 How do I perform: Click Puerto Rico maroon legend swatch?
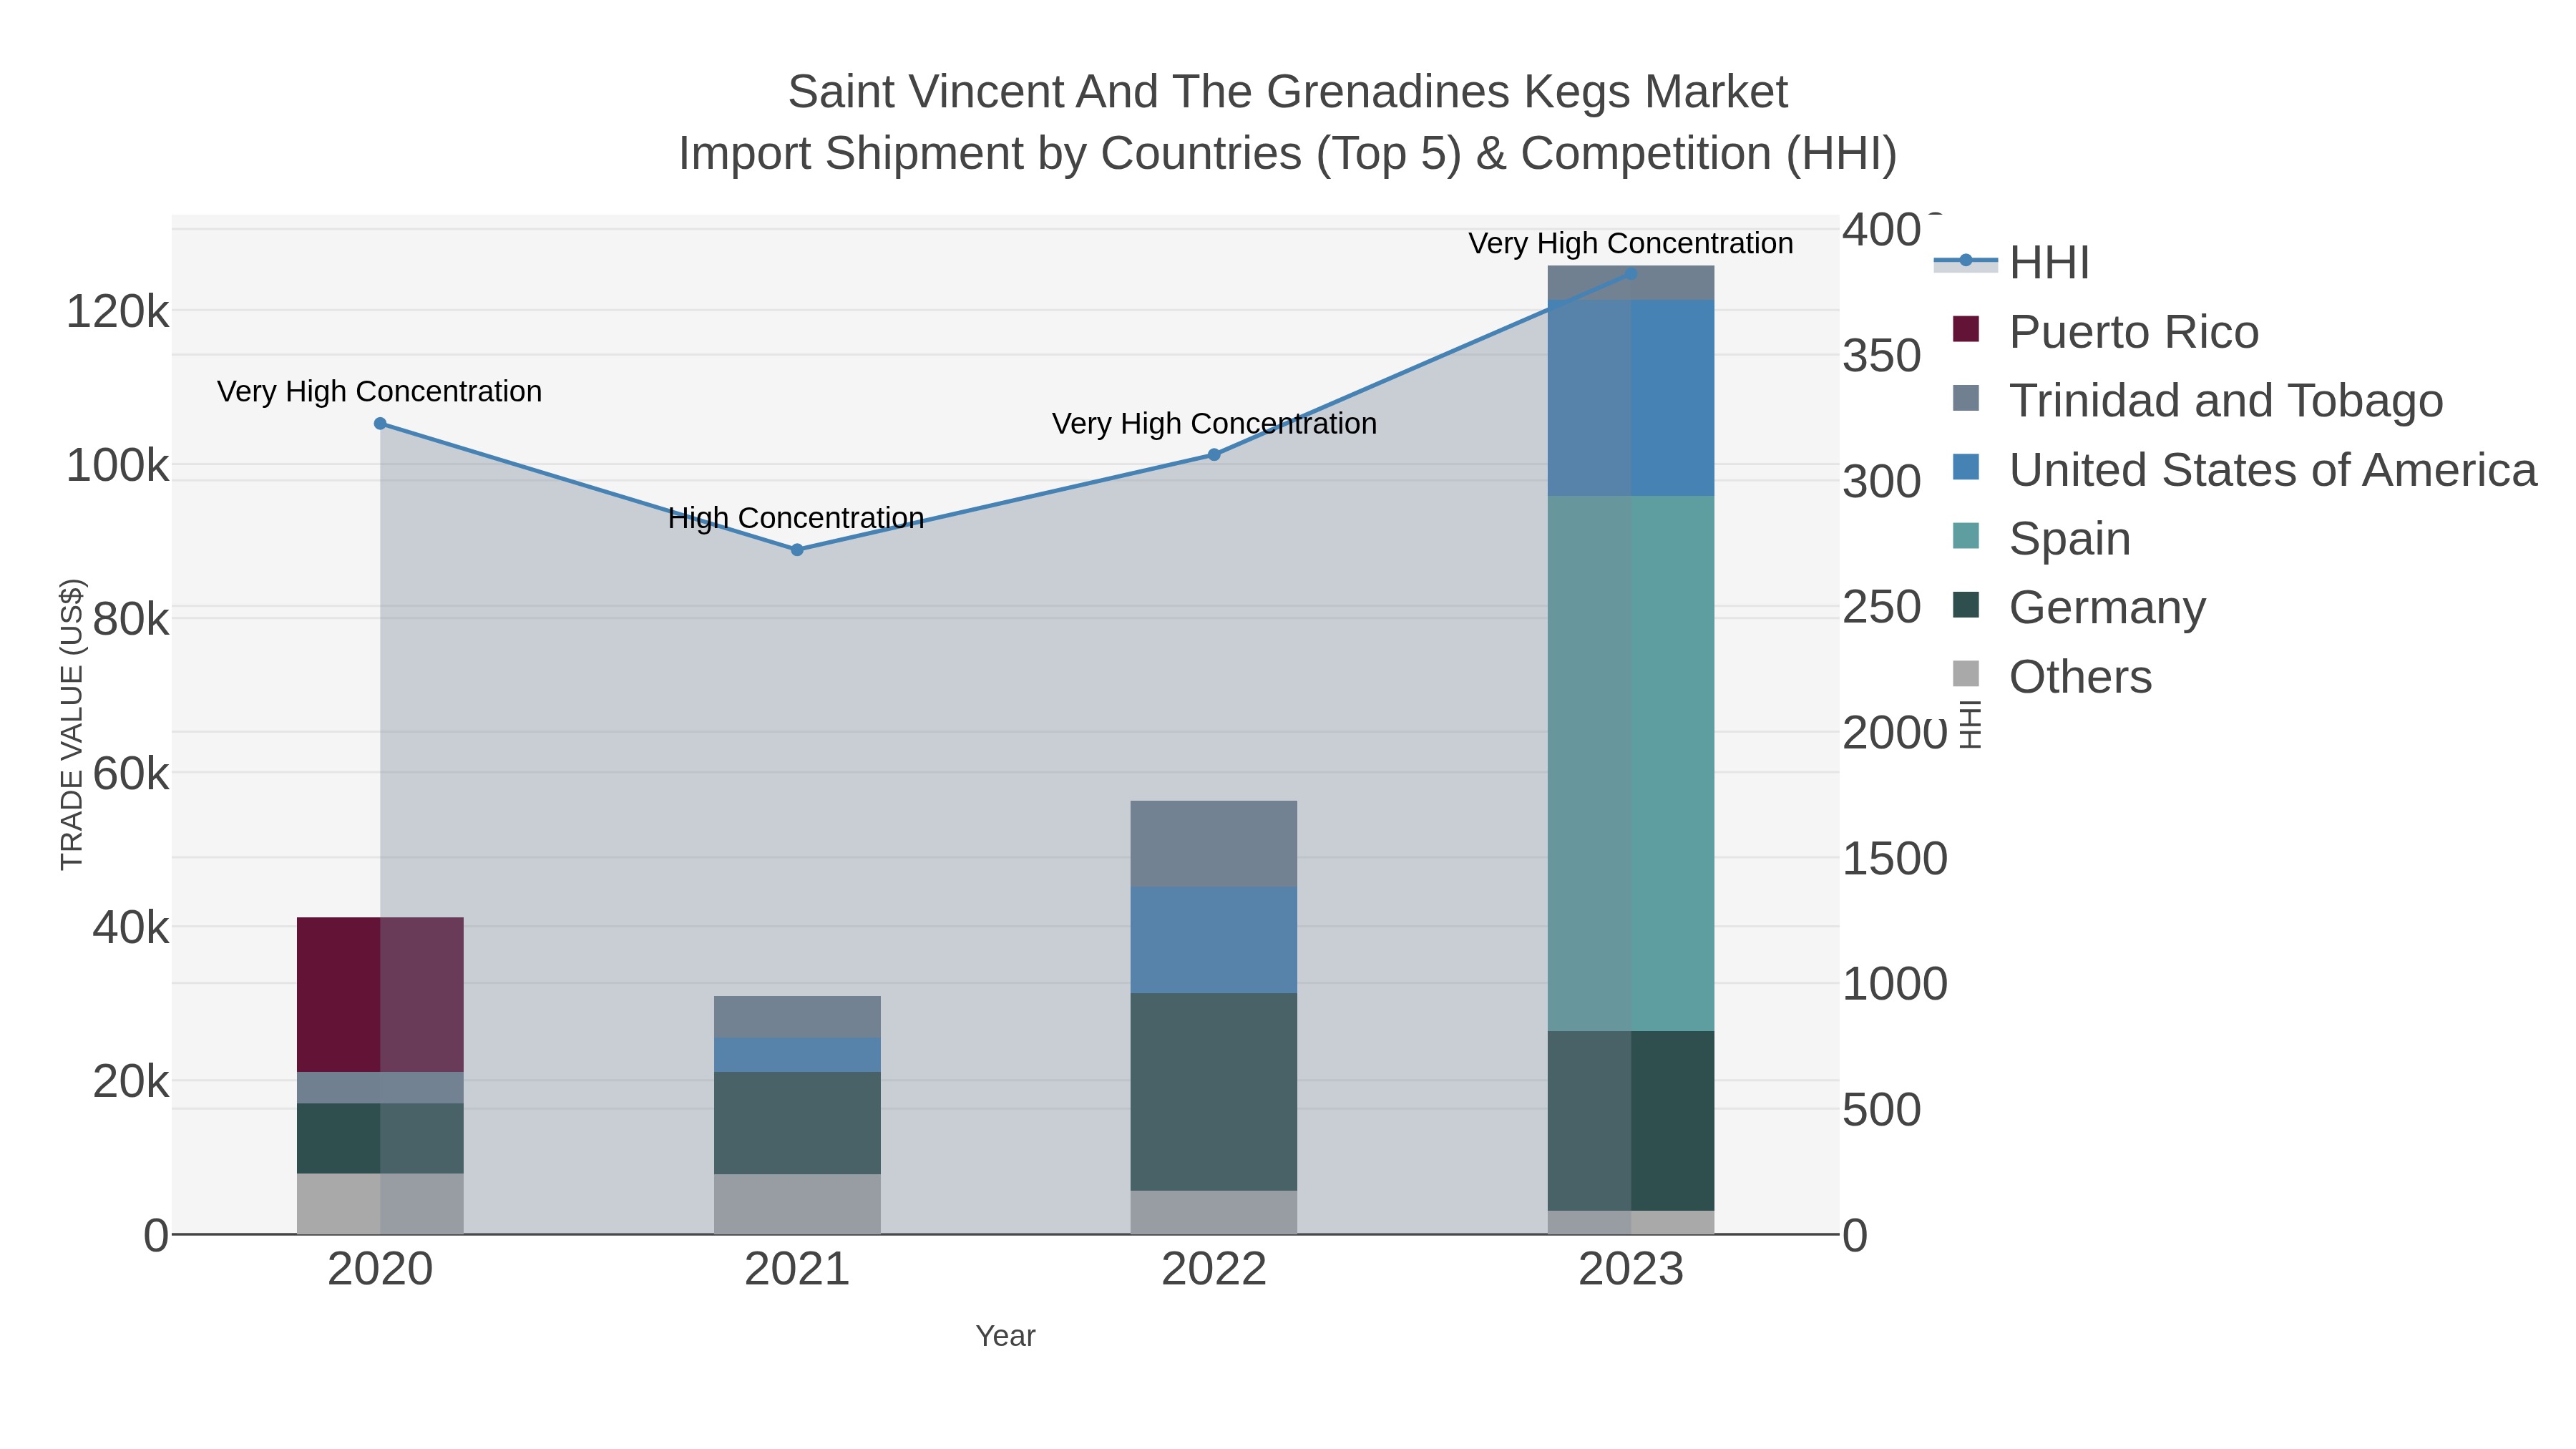[x=1966, y=329]
